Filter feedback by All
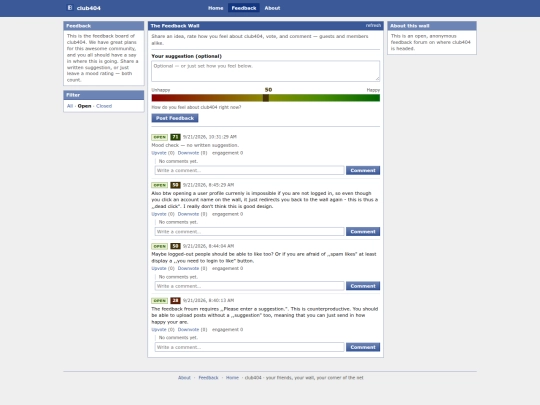Image resolution: width=540 pixels, height=405 pixels. point(70,106)
